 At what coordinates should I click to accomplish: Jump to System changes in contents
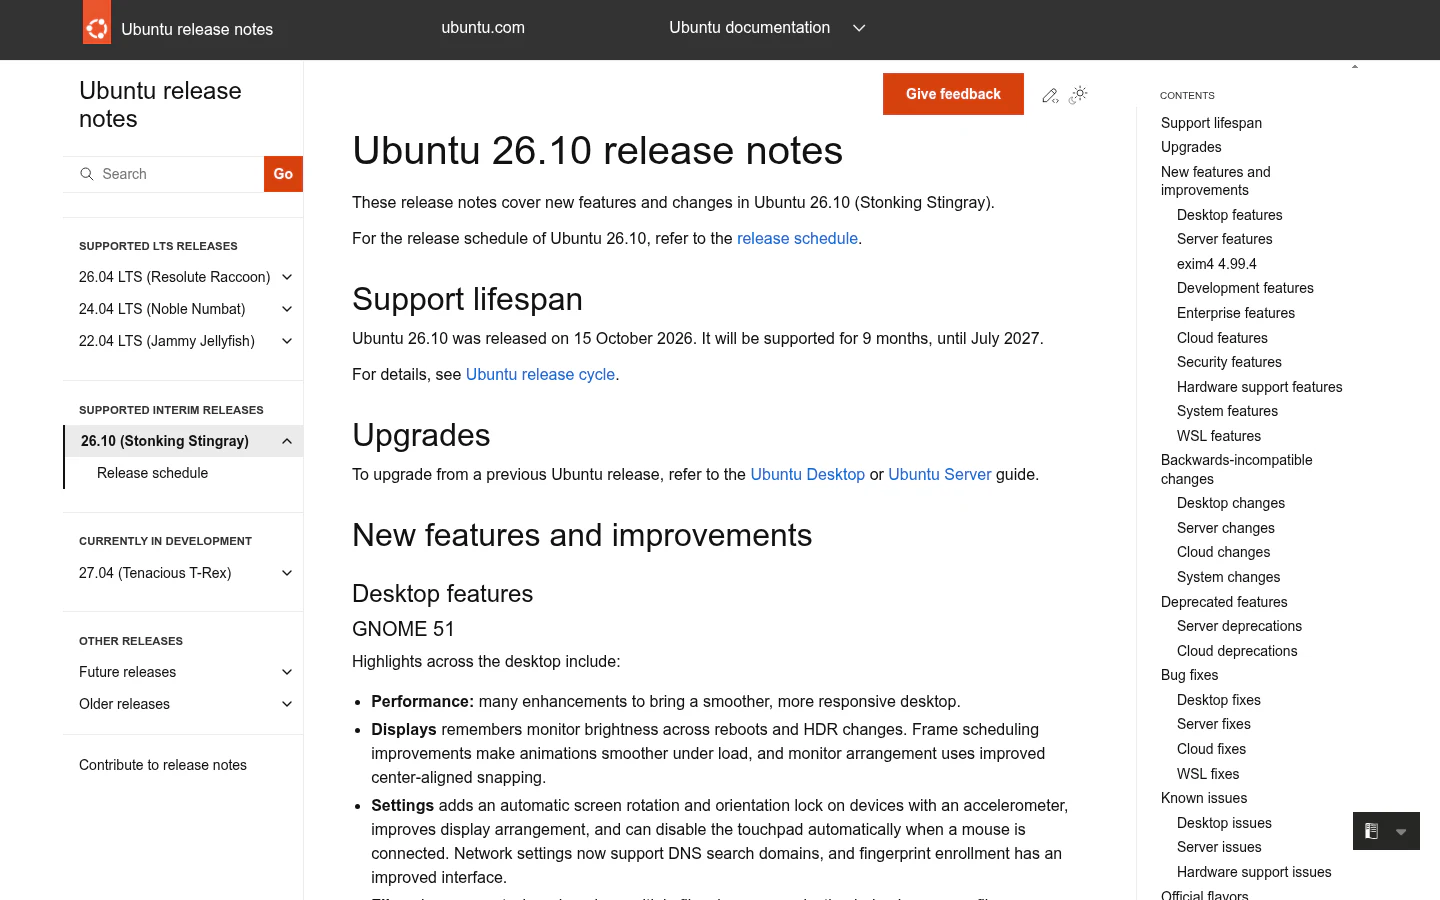pos(1228,577)
